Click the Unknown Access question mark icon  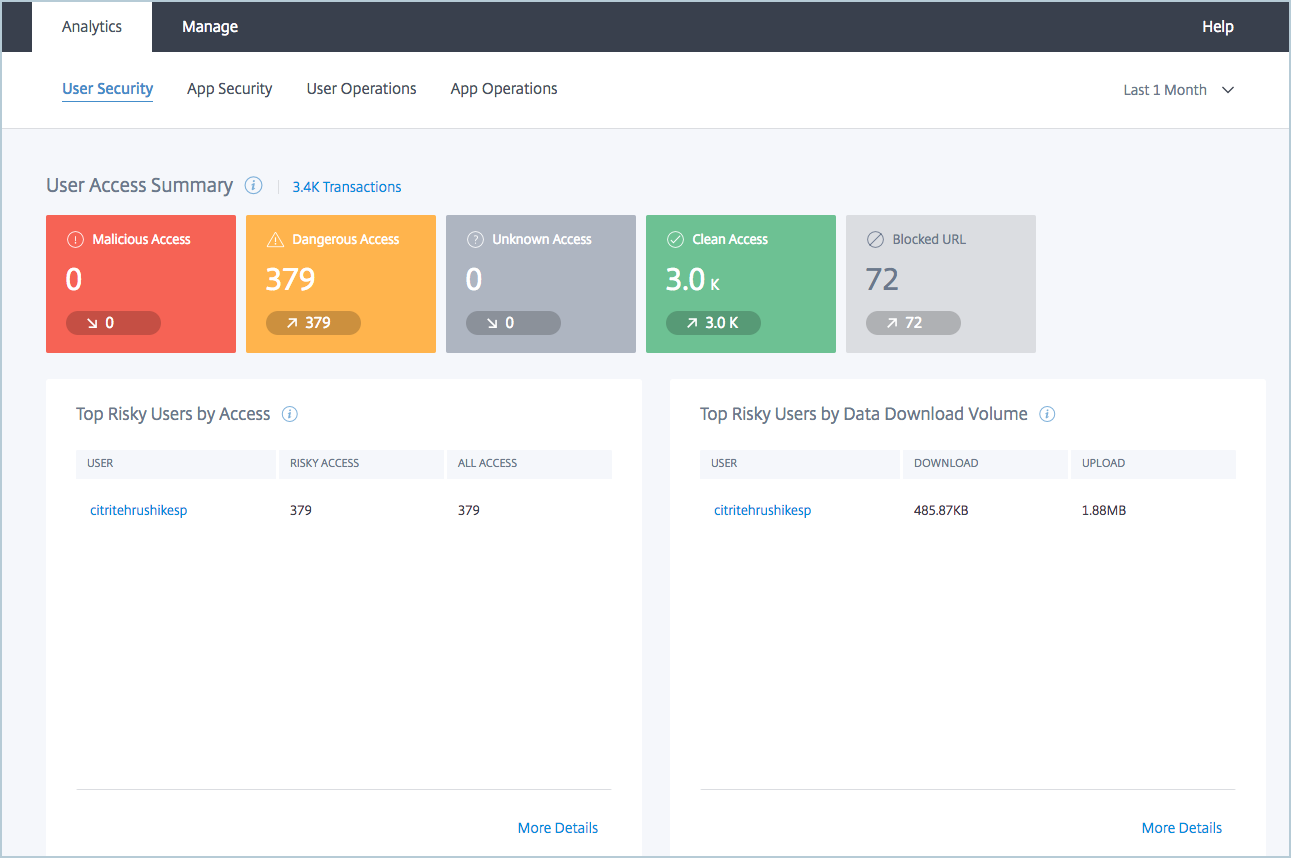click(x=475, y=240)
